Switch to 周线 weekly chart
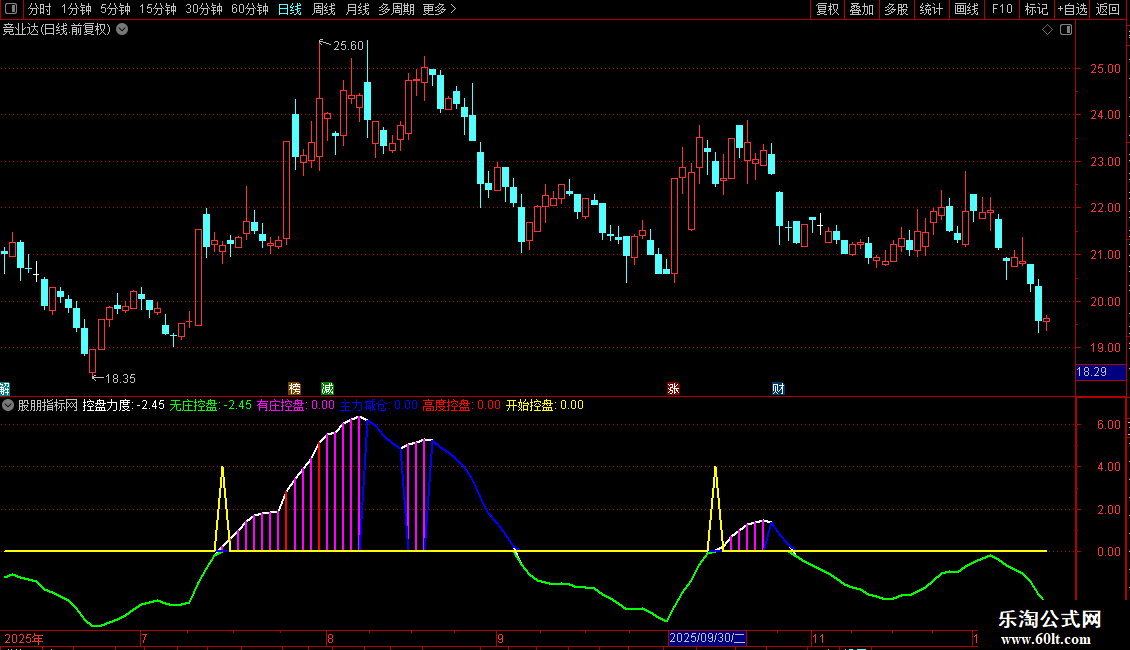 click(x=324, y=9)
